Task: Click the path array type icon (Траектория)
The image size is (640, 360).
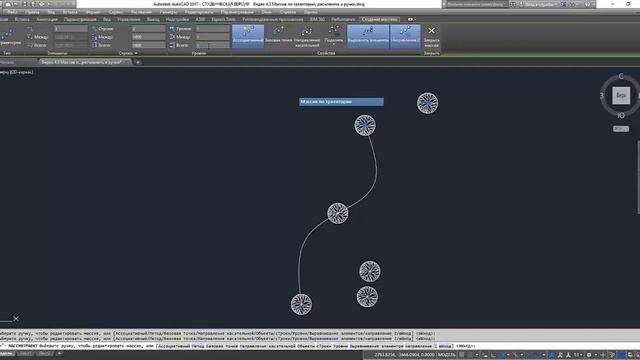Action: click(x=7, y=34)
